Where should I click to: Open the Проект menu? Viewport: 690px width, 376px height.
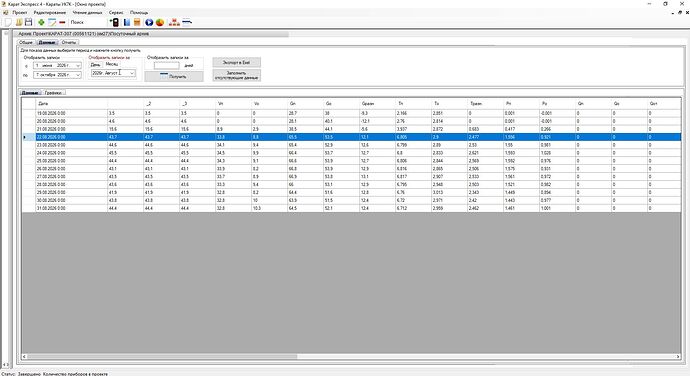20,12
